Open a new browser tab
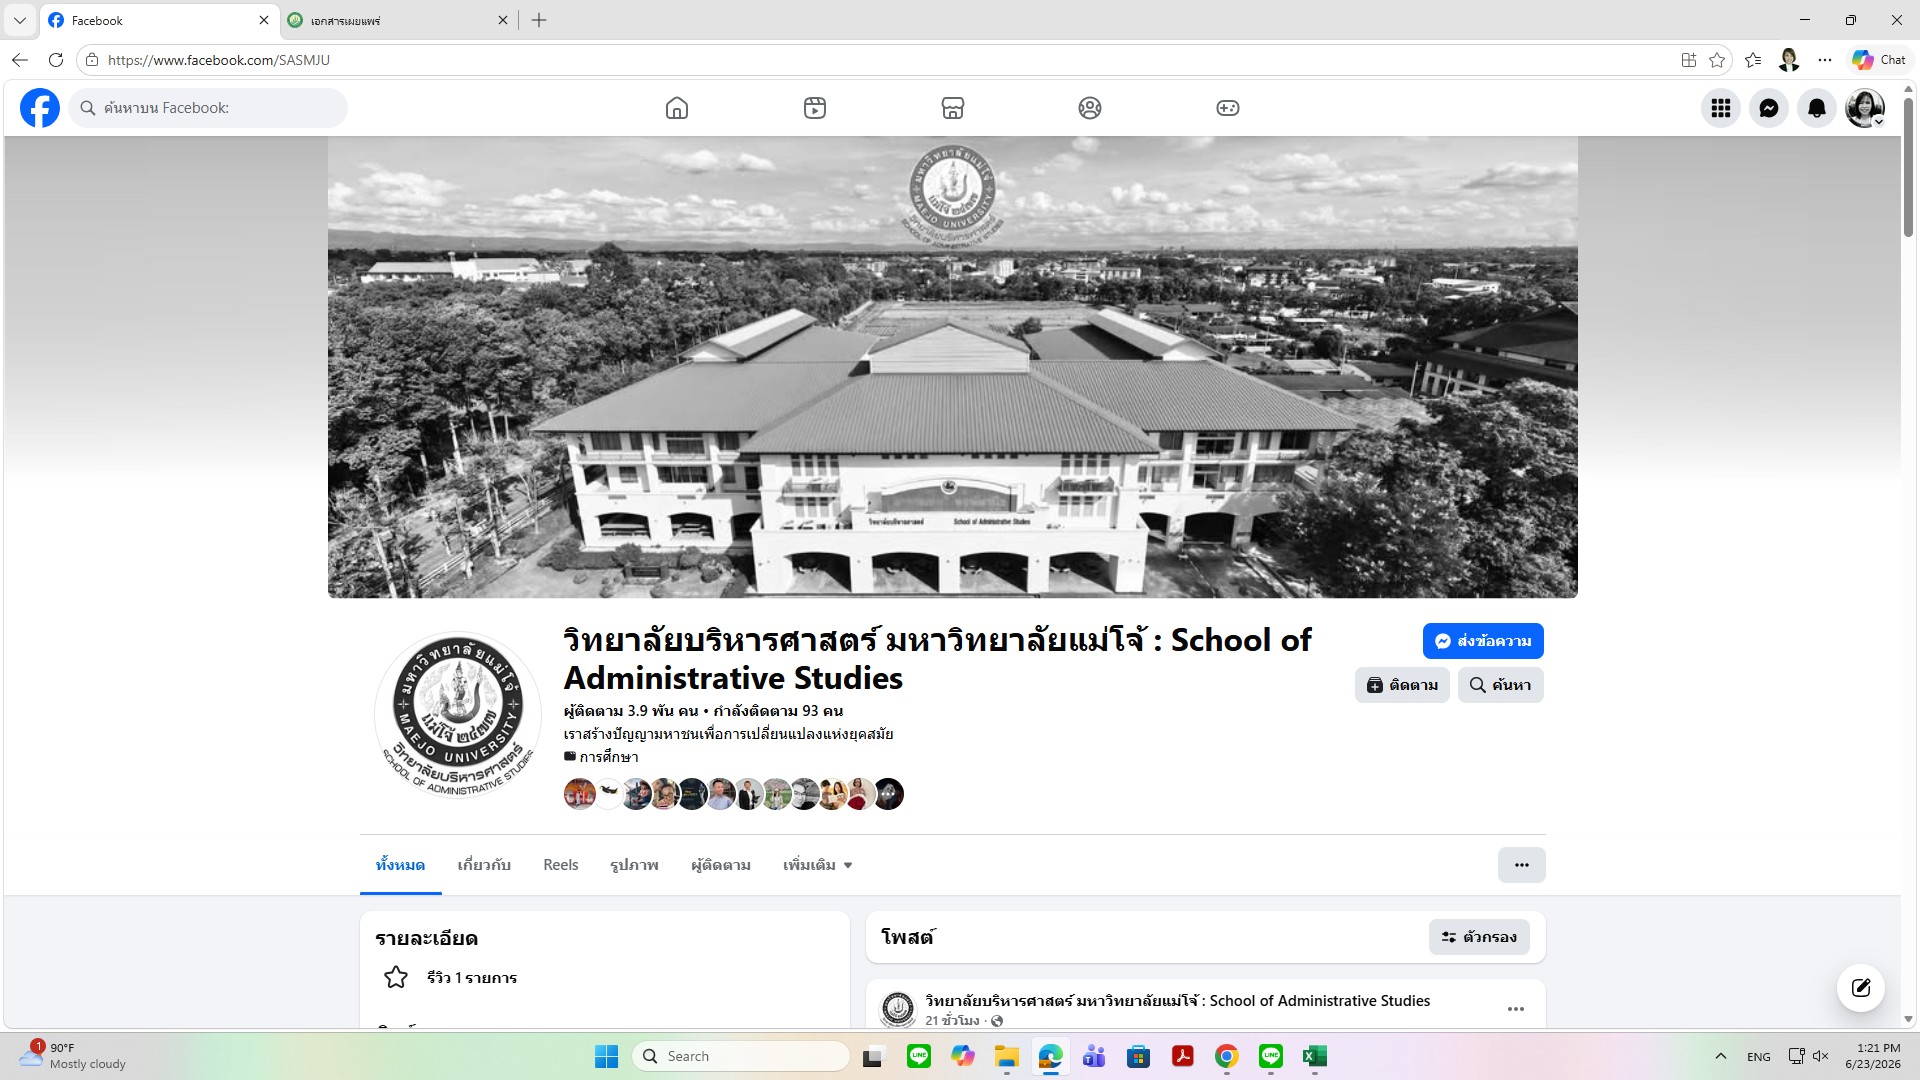Screen dimensions: 1920x1080 click(x=539, y=20)
